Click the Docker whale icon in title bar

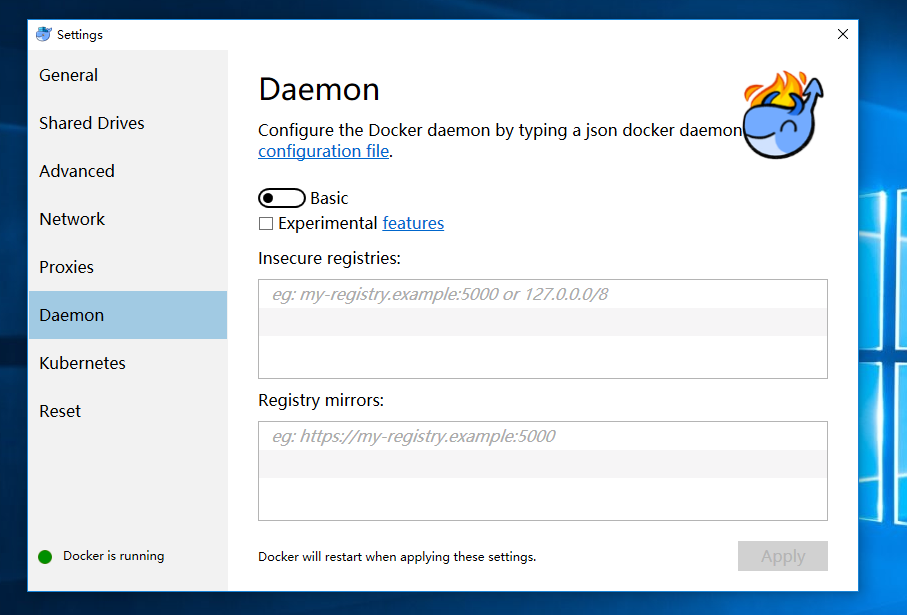click(x=43, y=34)
